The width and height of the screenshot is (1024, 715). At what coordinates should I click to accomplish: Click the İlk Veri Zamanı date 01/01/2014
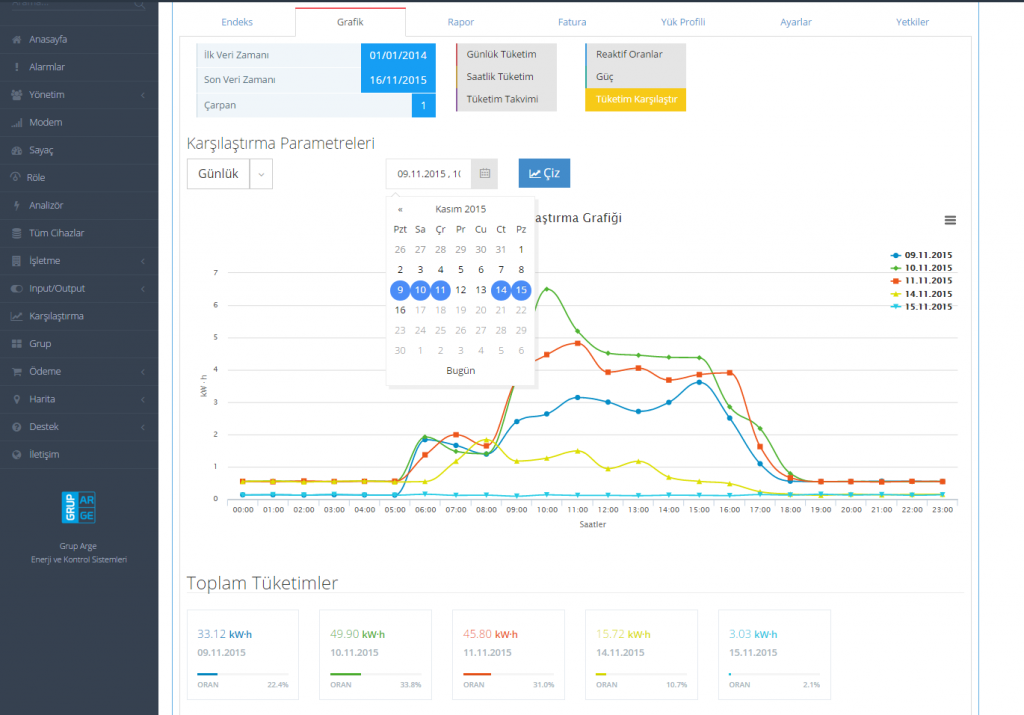pos(398,56)
